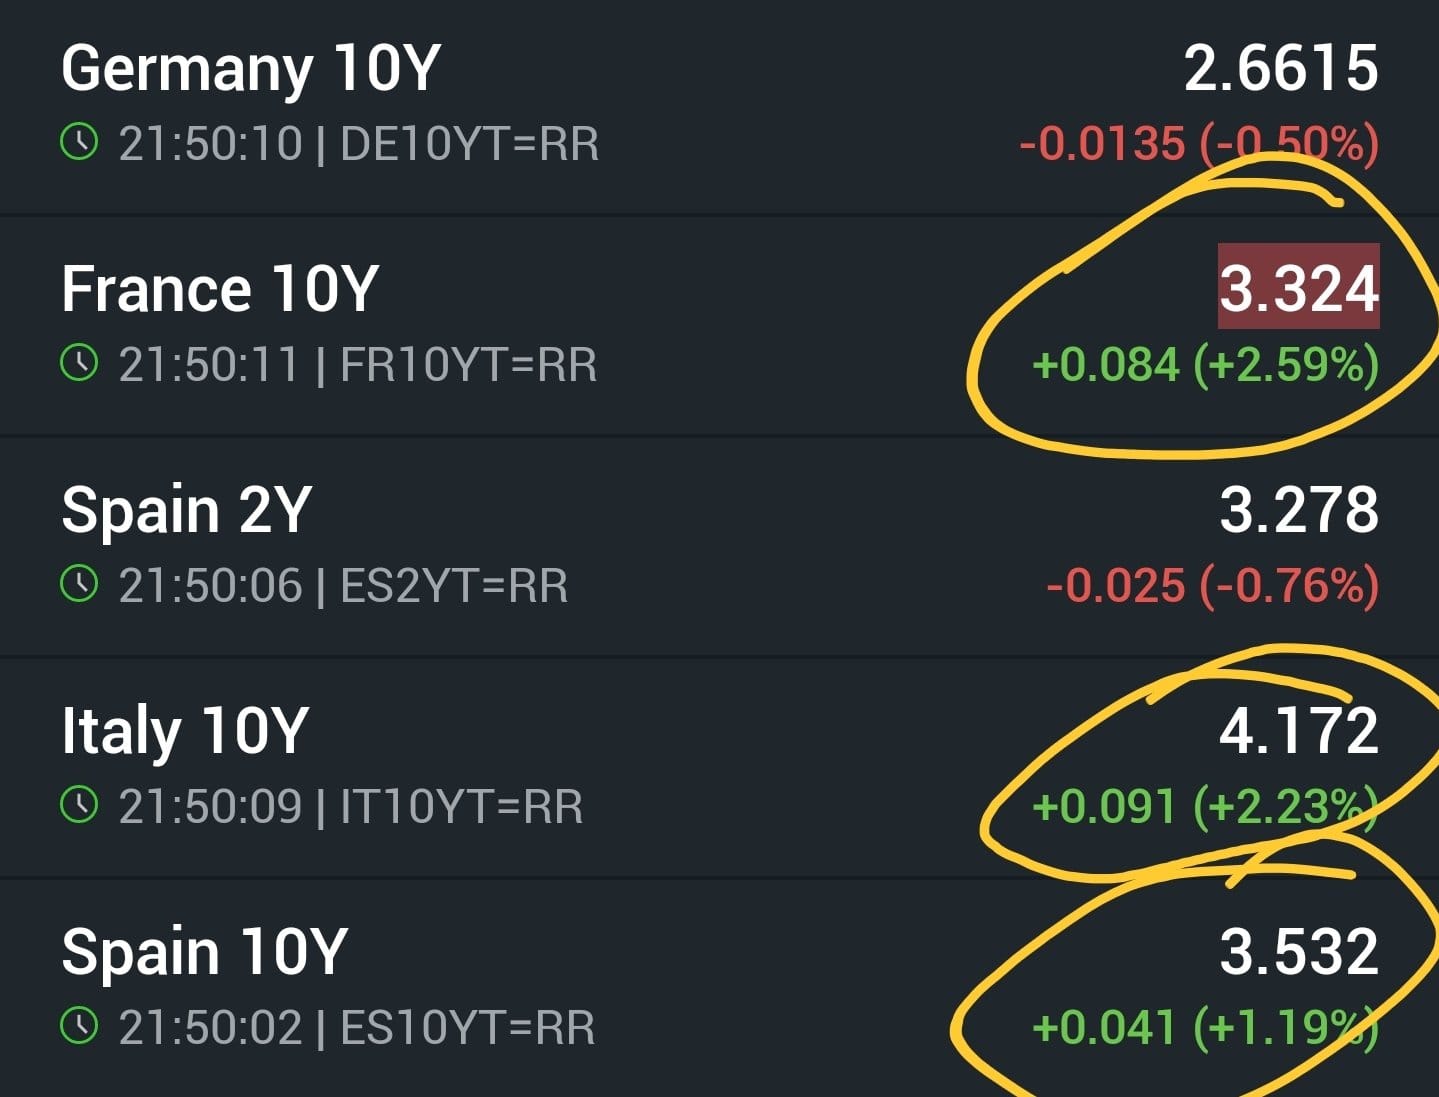Click the clock icon under Spain 10Y
This screenshot has width=1439, height=1097.
coord(79,1026)
